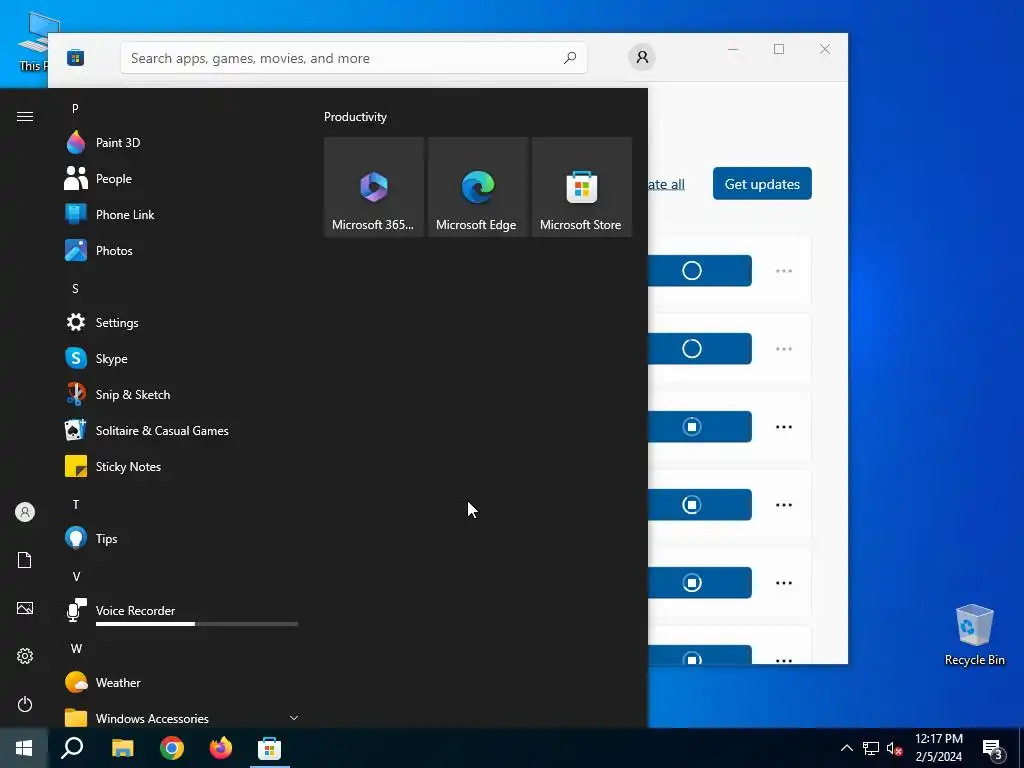This screenshot has width=1024, height=768.
Task: Open more options for fifth update row
Action: [x=784, y=583]
